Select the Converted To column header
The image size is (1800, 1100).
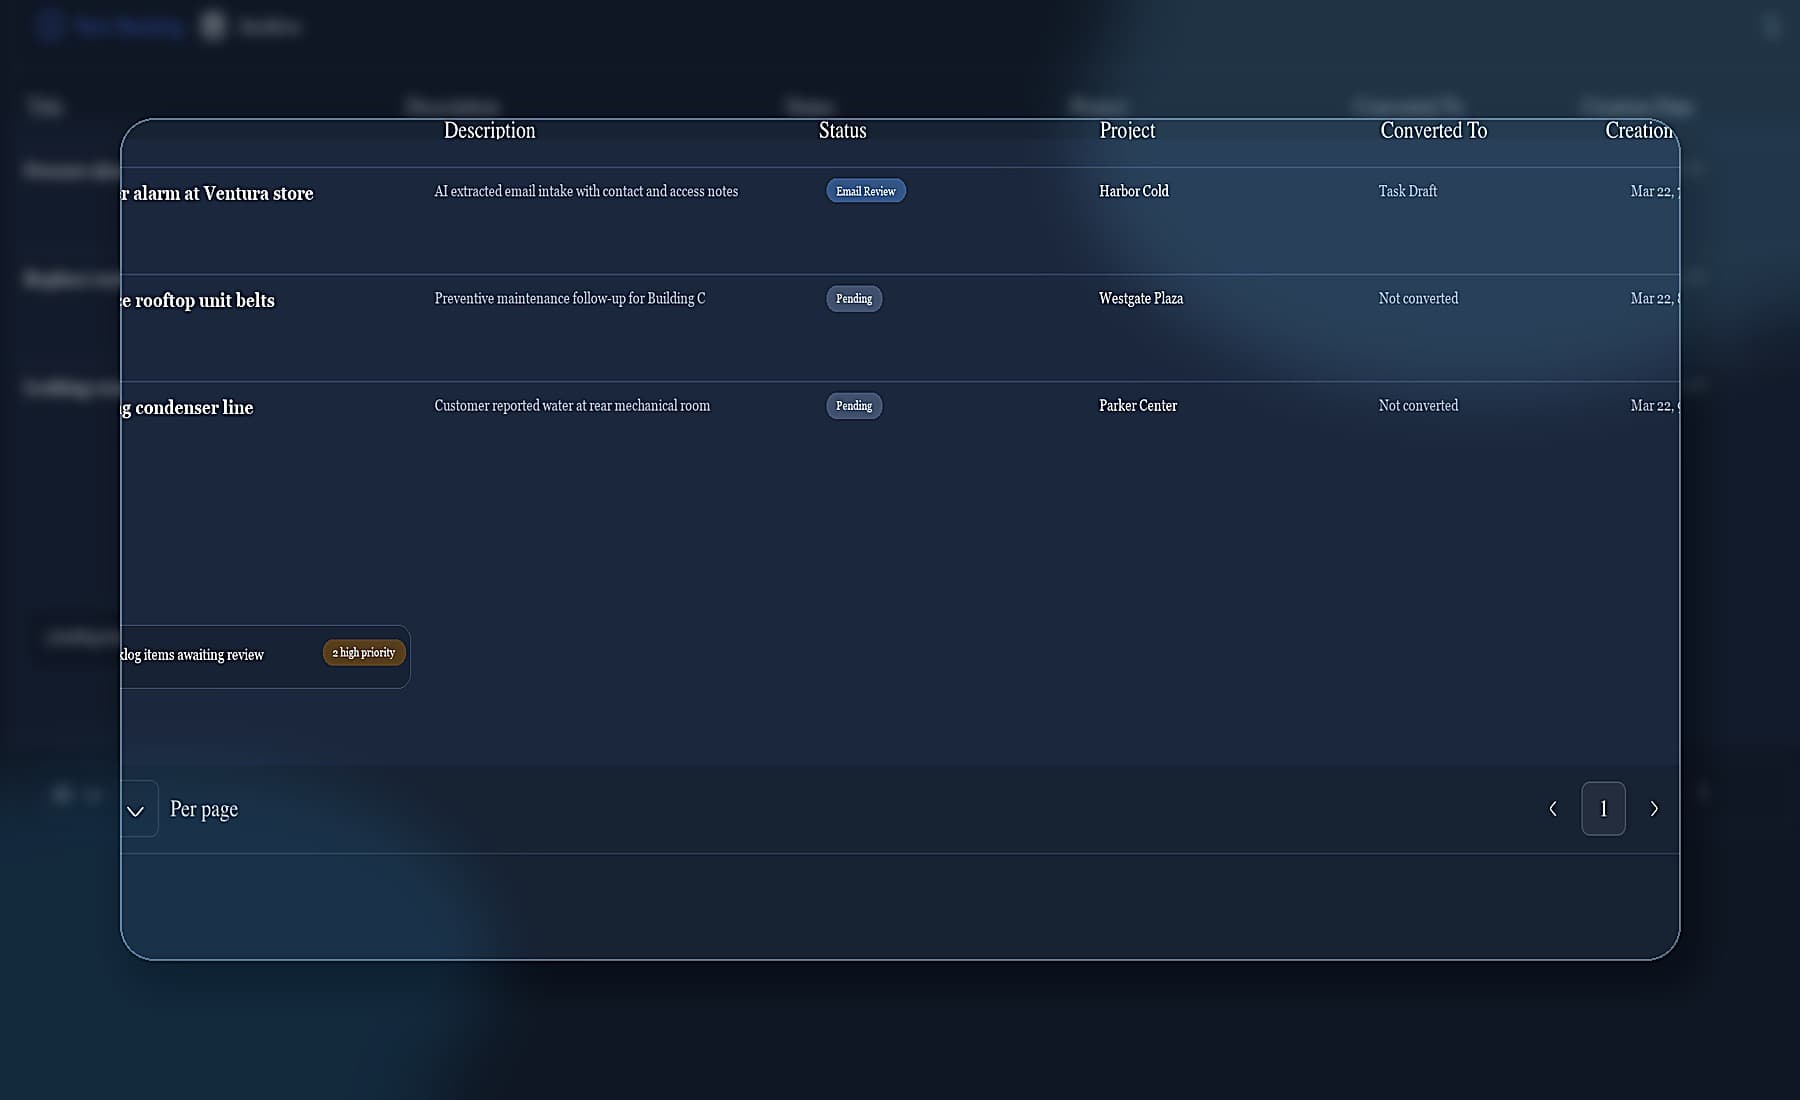point(1433,130)
